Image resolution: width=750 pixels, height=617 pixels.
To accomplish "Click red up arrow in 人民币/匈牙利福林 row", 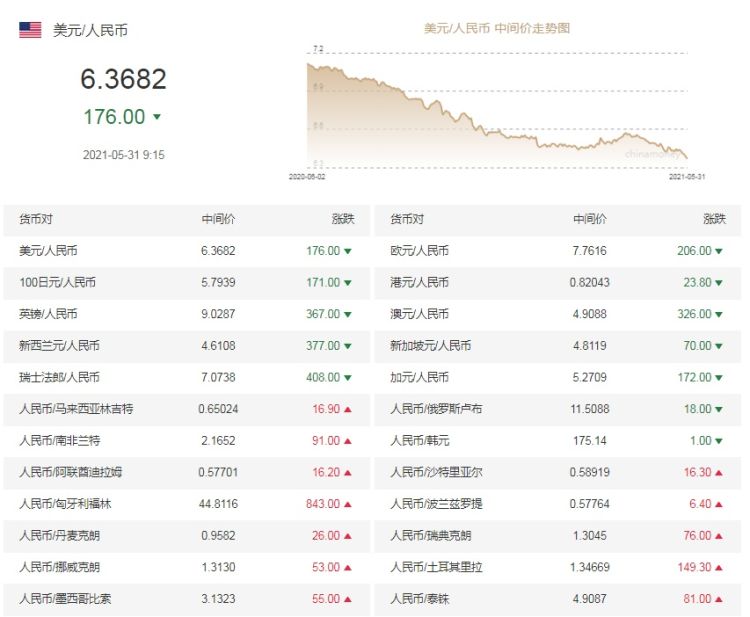I will pos(348,504).
